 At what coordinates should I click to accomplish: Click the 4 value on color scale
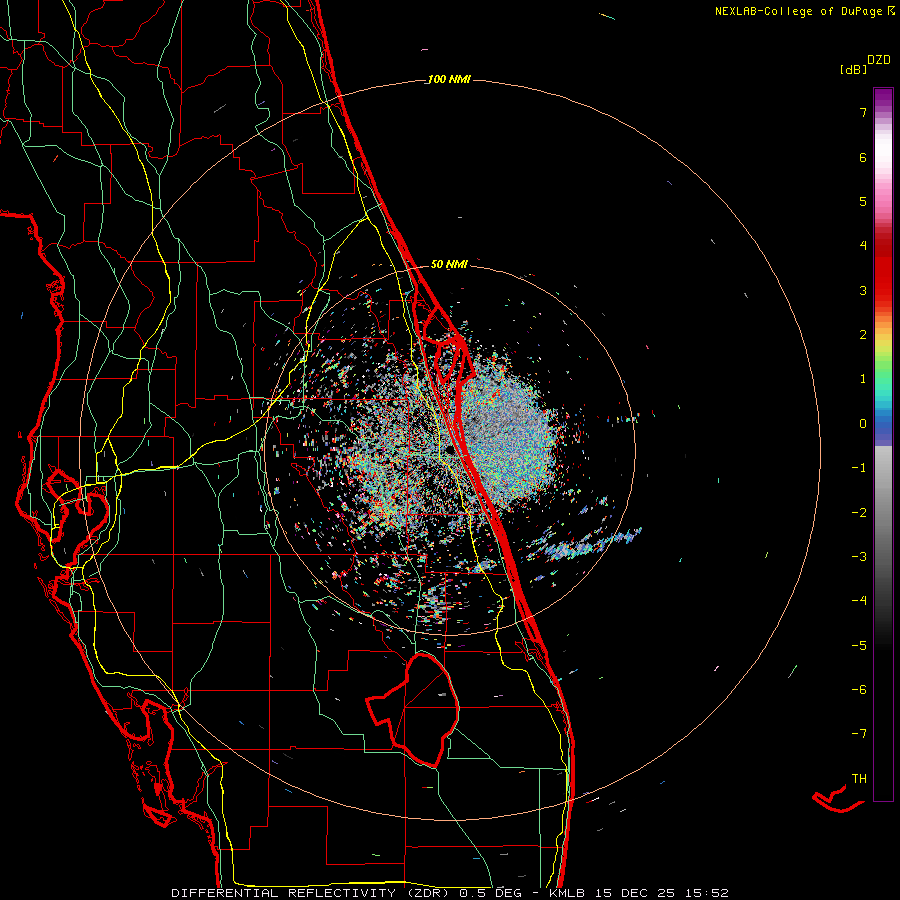point(863,246)
